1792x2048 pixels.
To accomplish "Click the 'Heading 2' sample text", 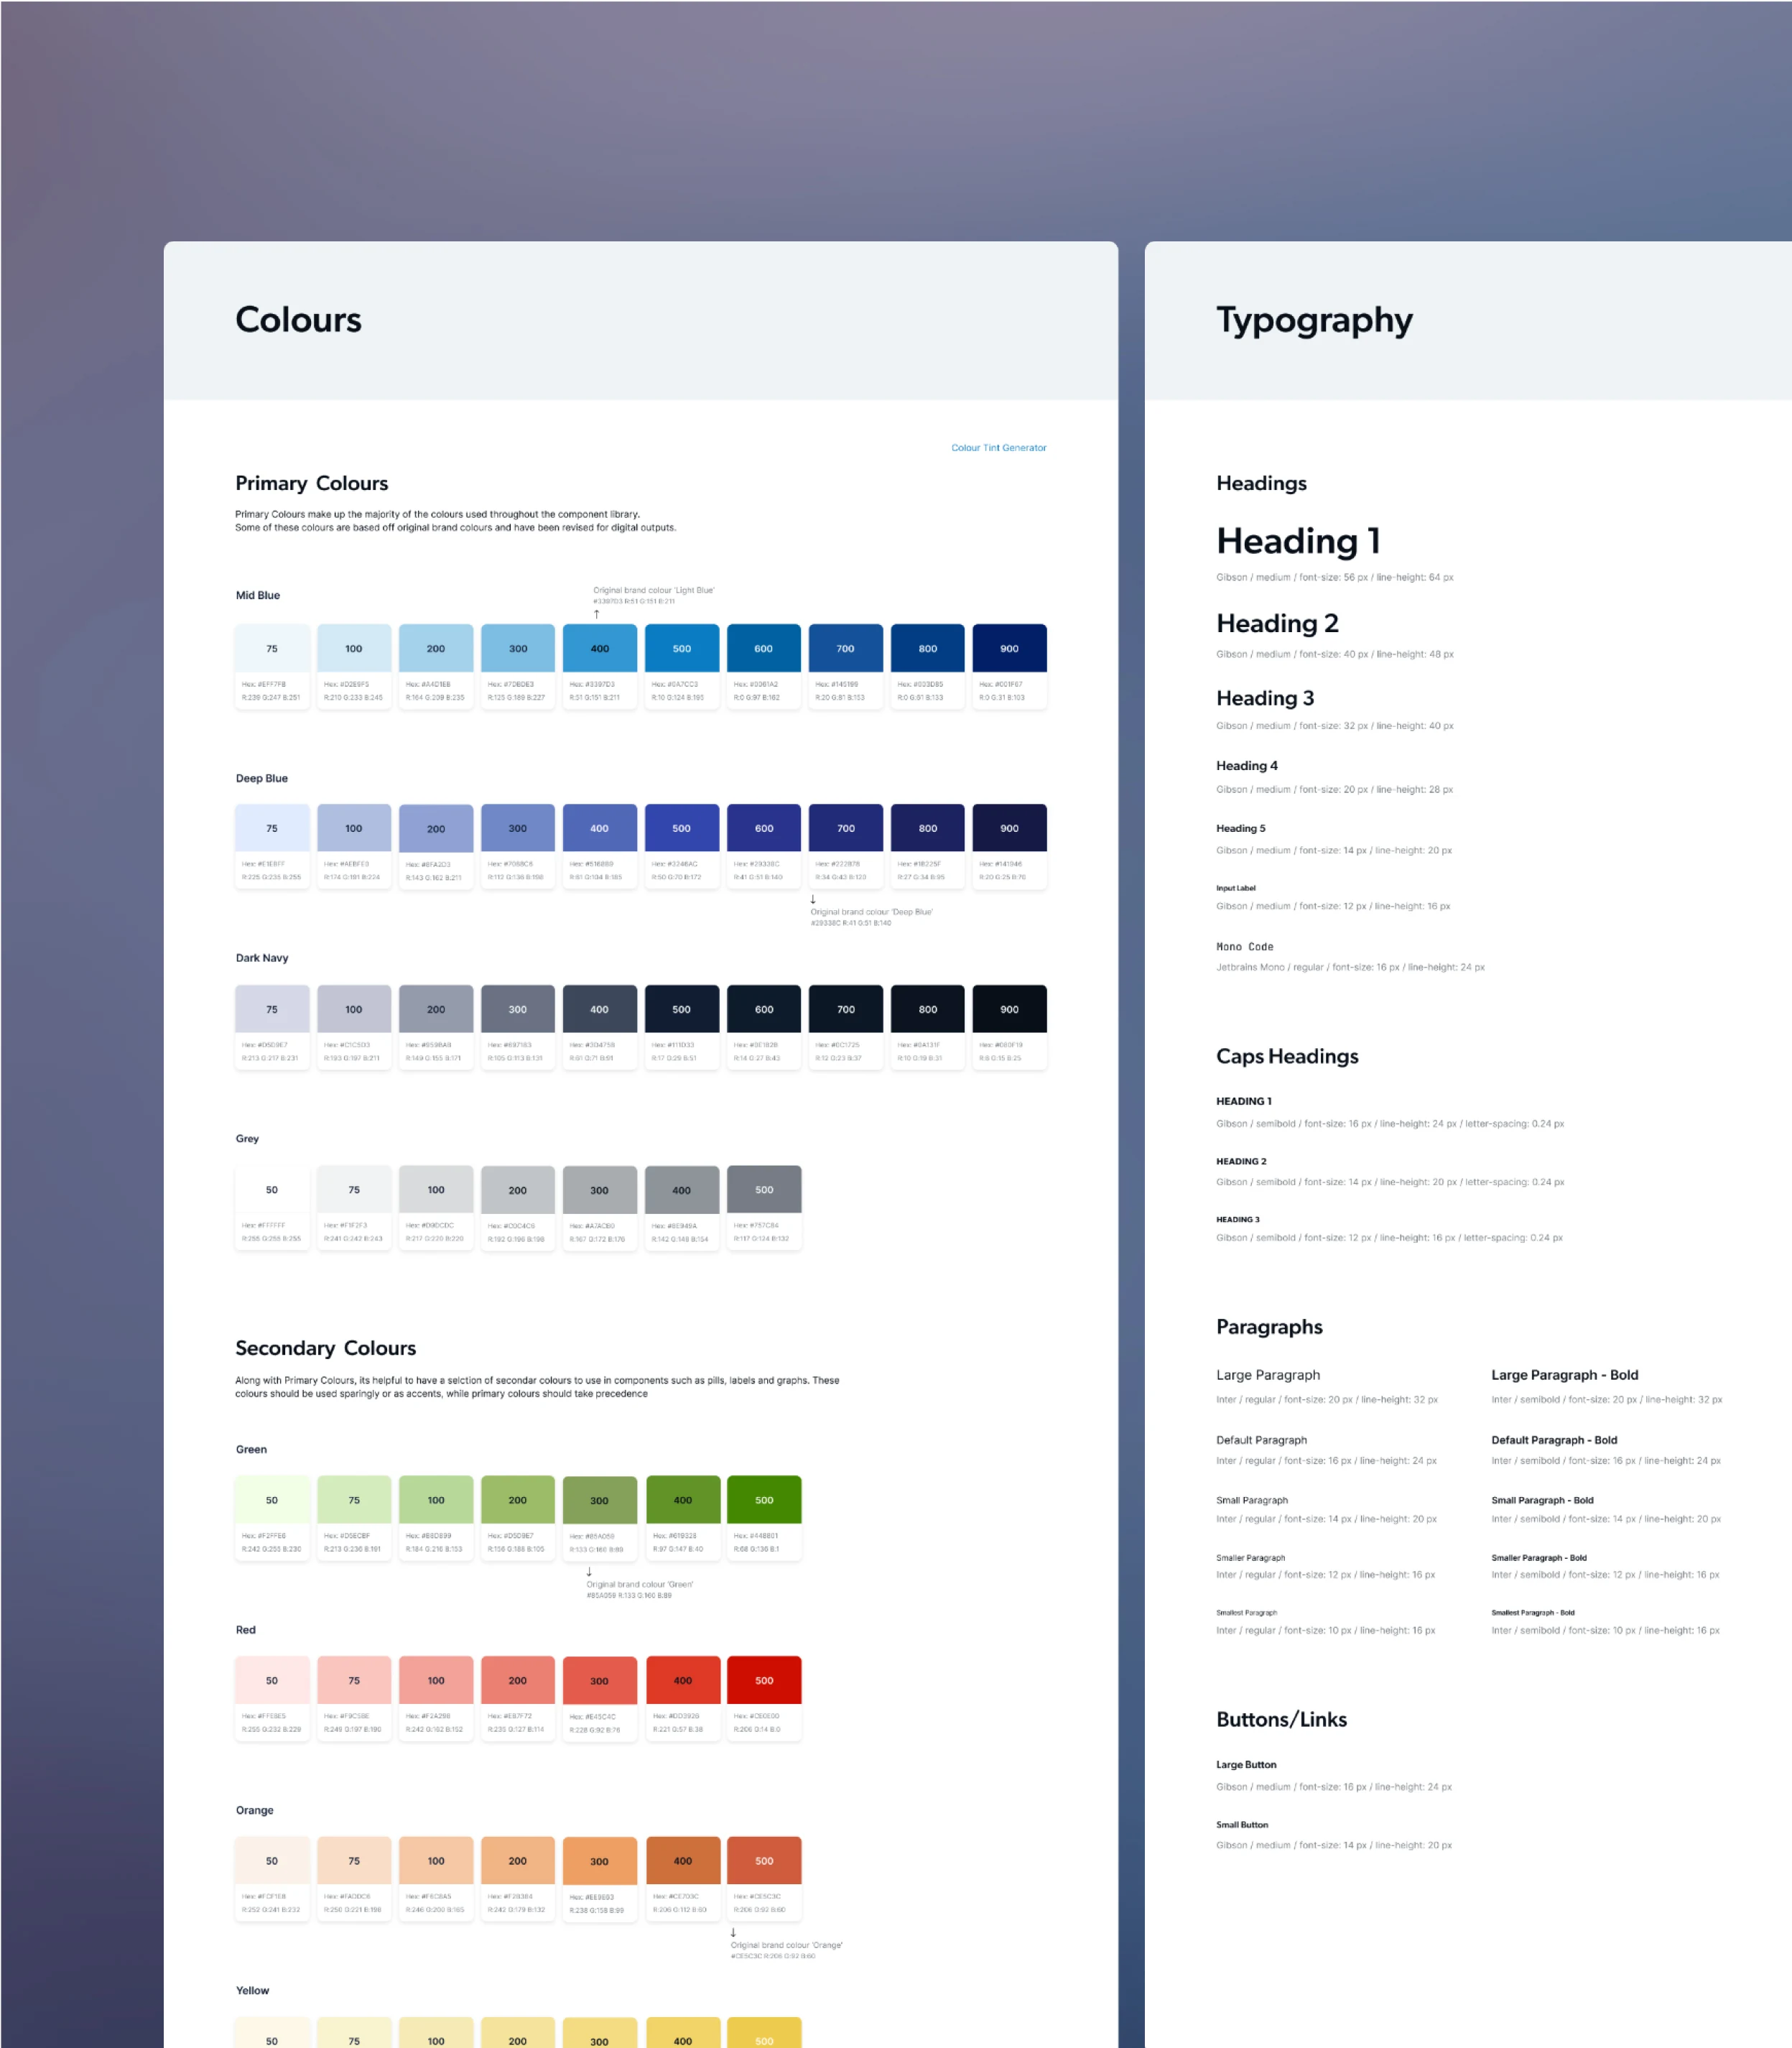I will tap(1277, 624).
